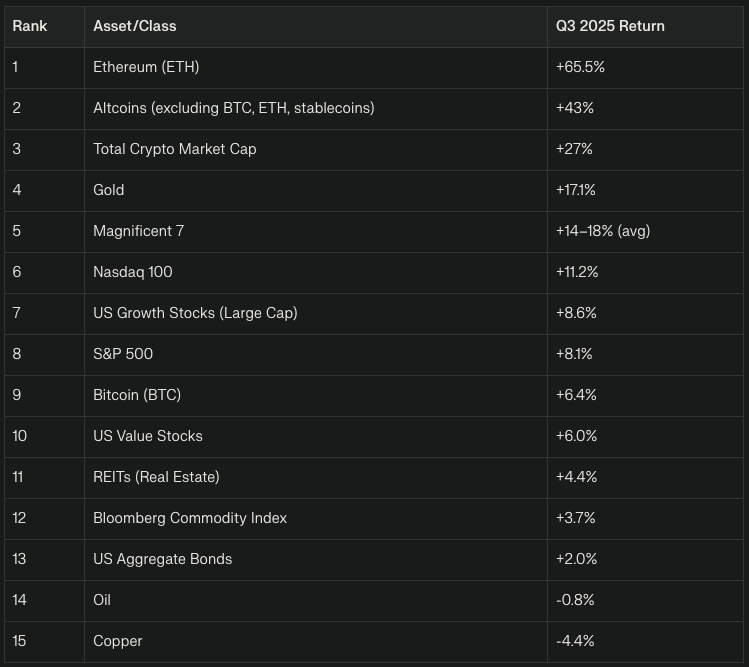Click the Q3 2025 Return header
This screenshot has width=749, height=667.
[x=610, y=26]
